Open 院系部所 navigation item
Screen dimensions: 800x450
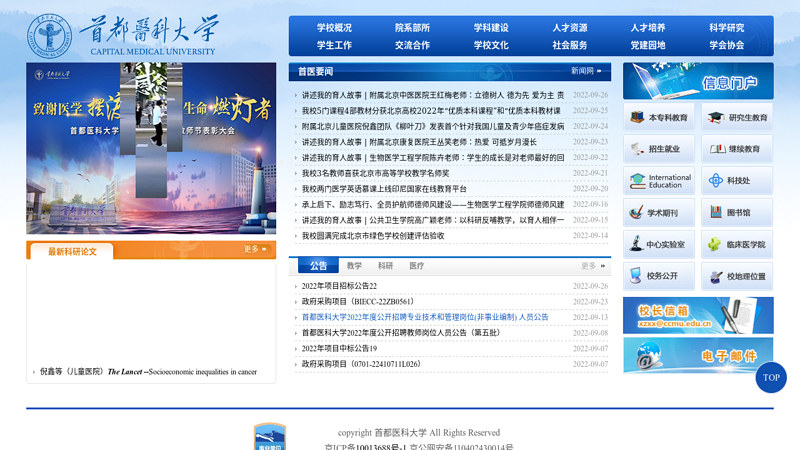point(412,28)
